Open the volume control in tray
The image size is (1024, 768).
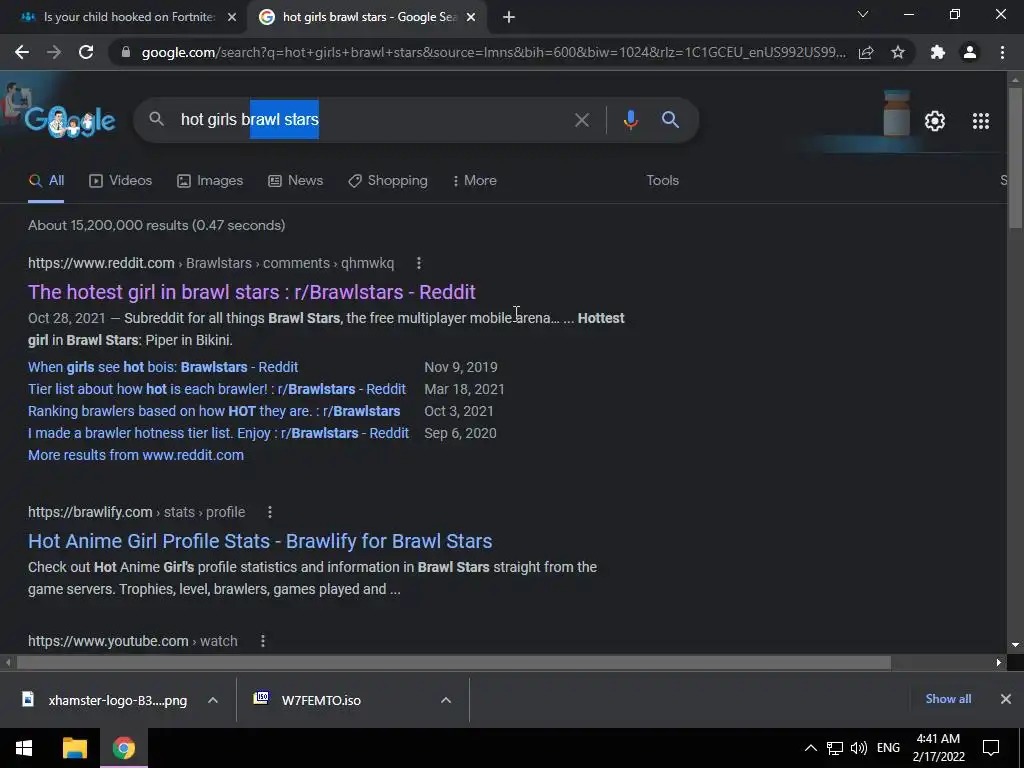click(859, 748)
